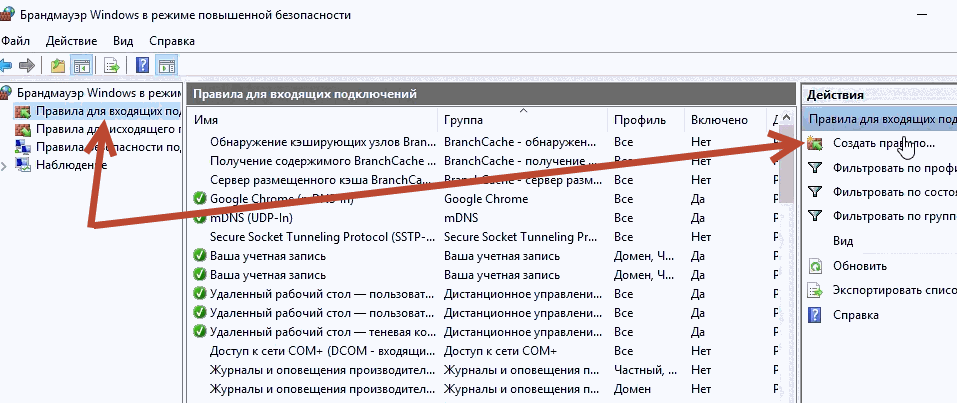This screenshot has height=403, width=957.
Task: Click the Справка help icon in Actions
Action: pyautogui.click(x=815, y=315)
